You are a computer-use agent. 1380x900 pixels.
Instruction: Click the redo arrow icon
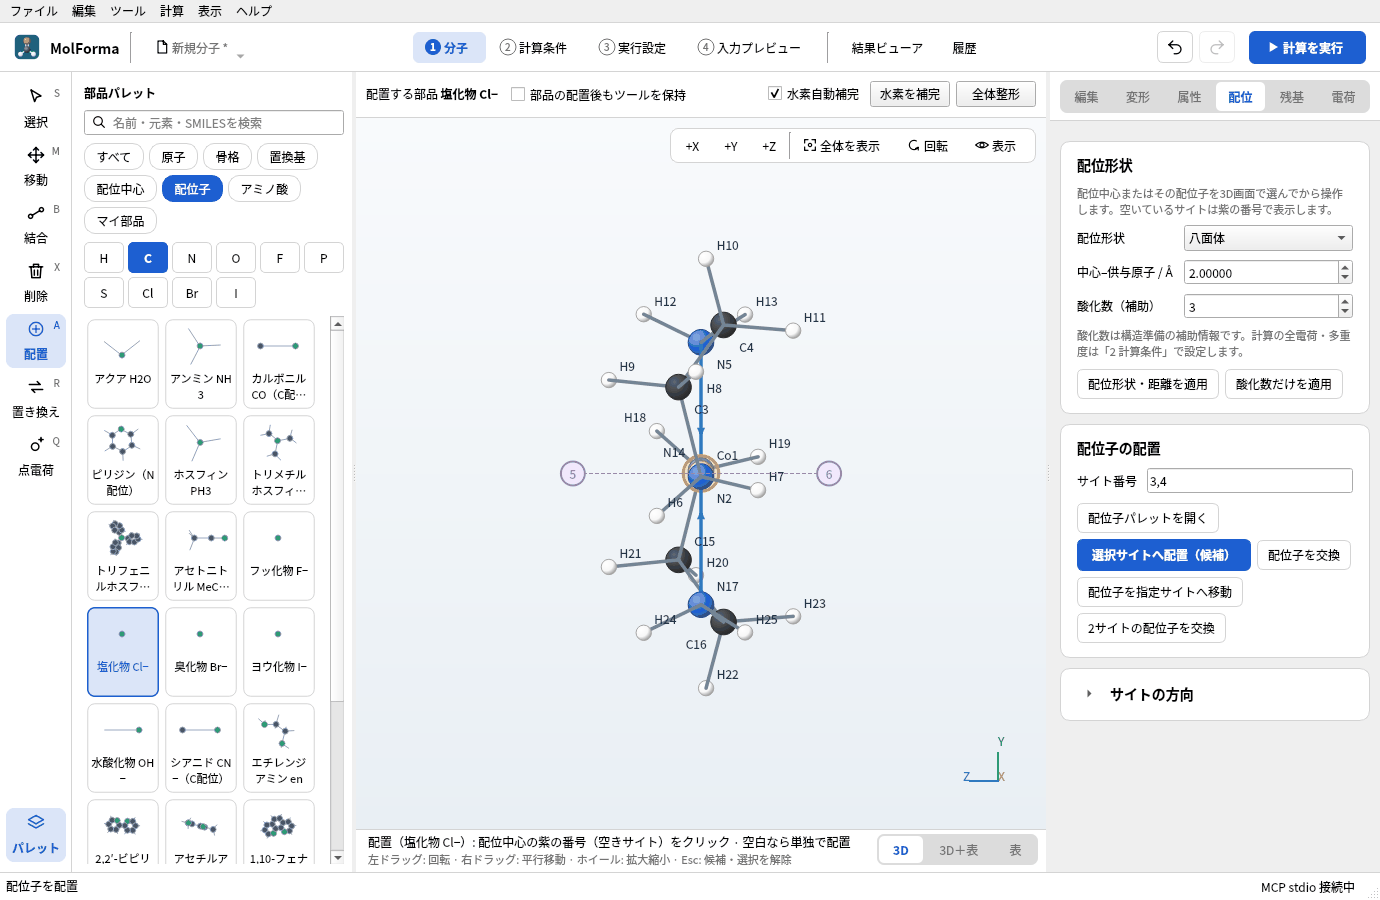[x=1217, y=47]
